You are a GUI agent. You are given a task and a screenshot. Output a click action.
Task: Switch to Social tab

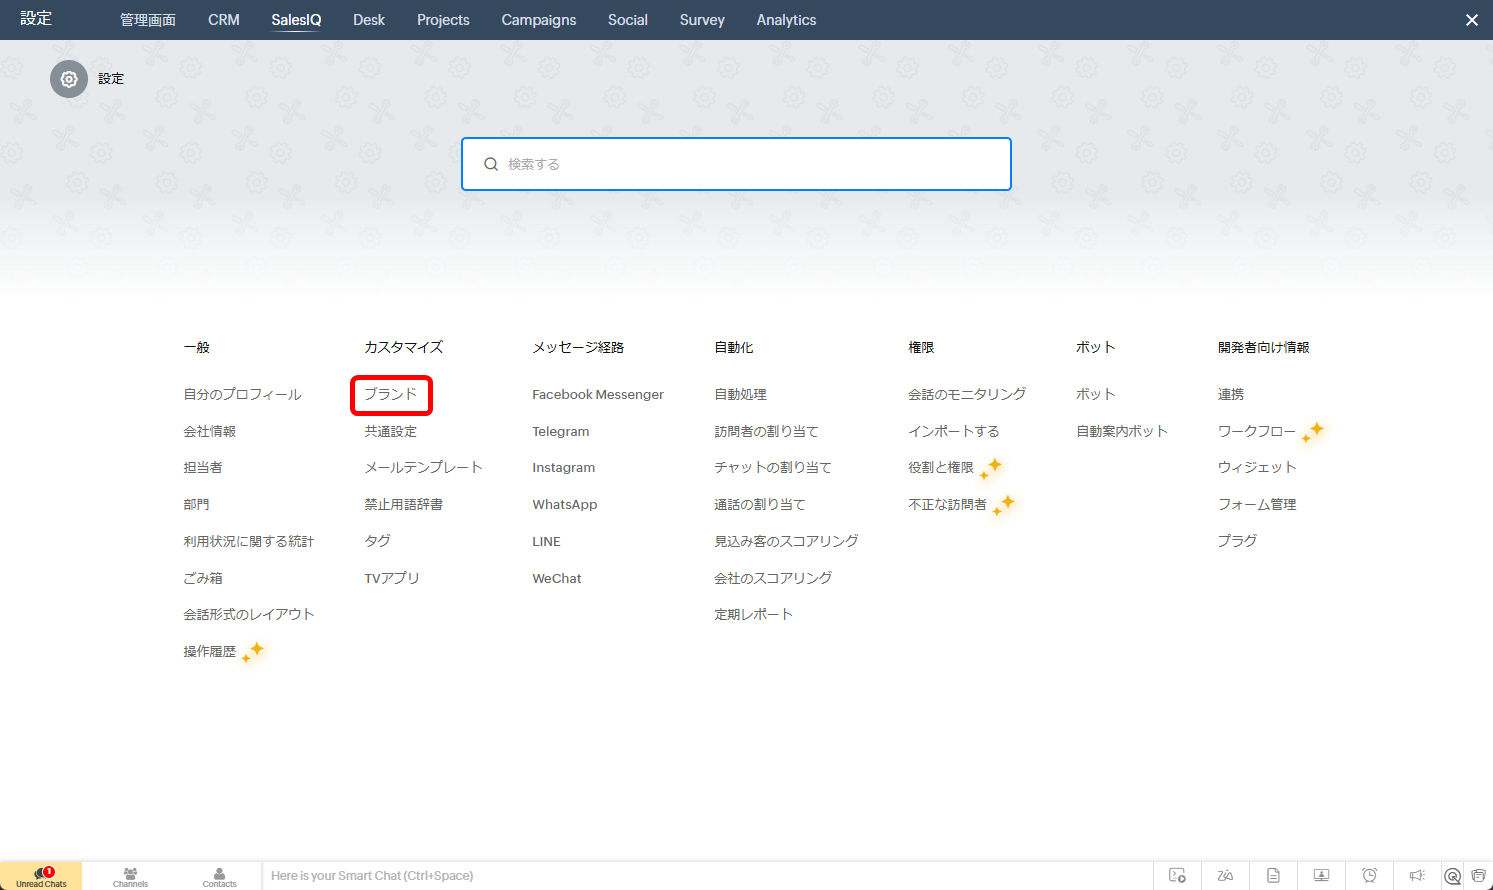coord(628,20)
